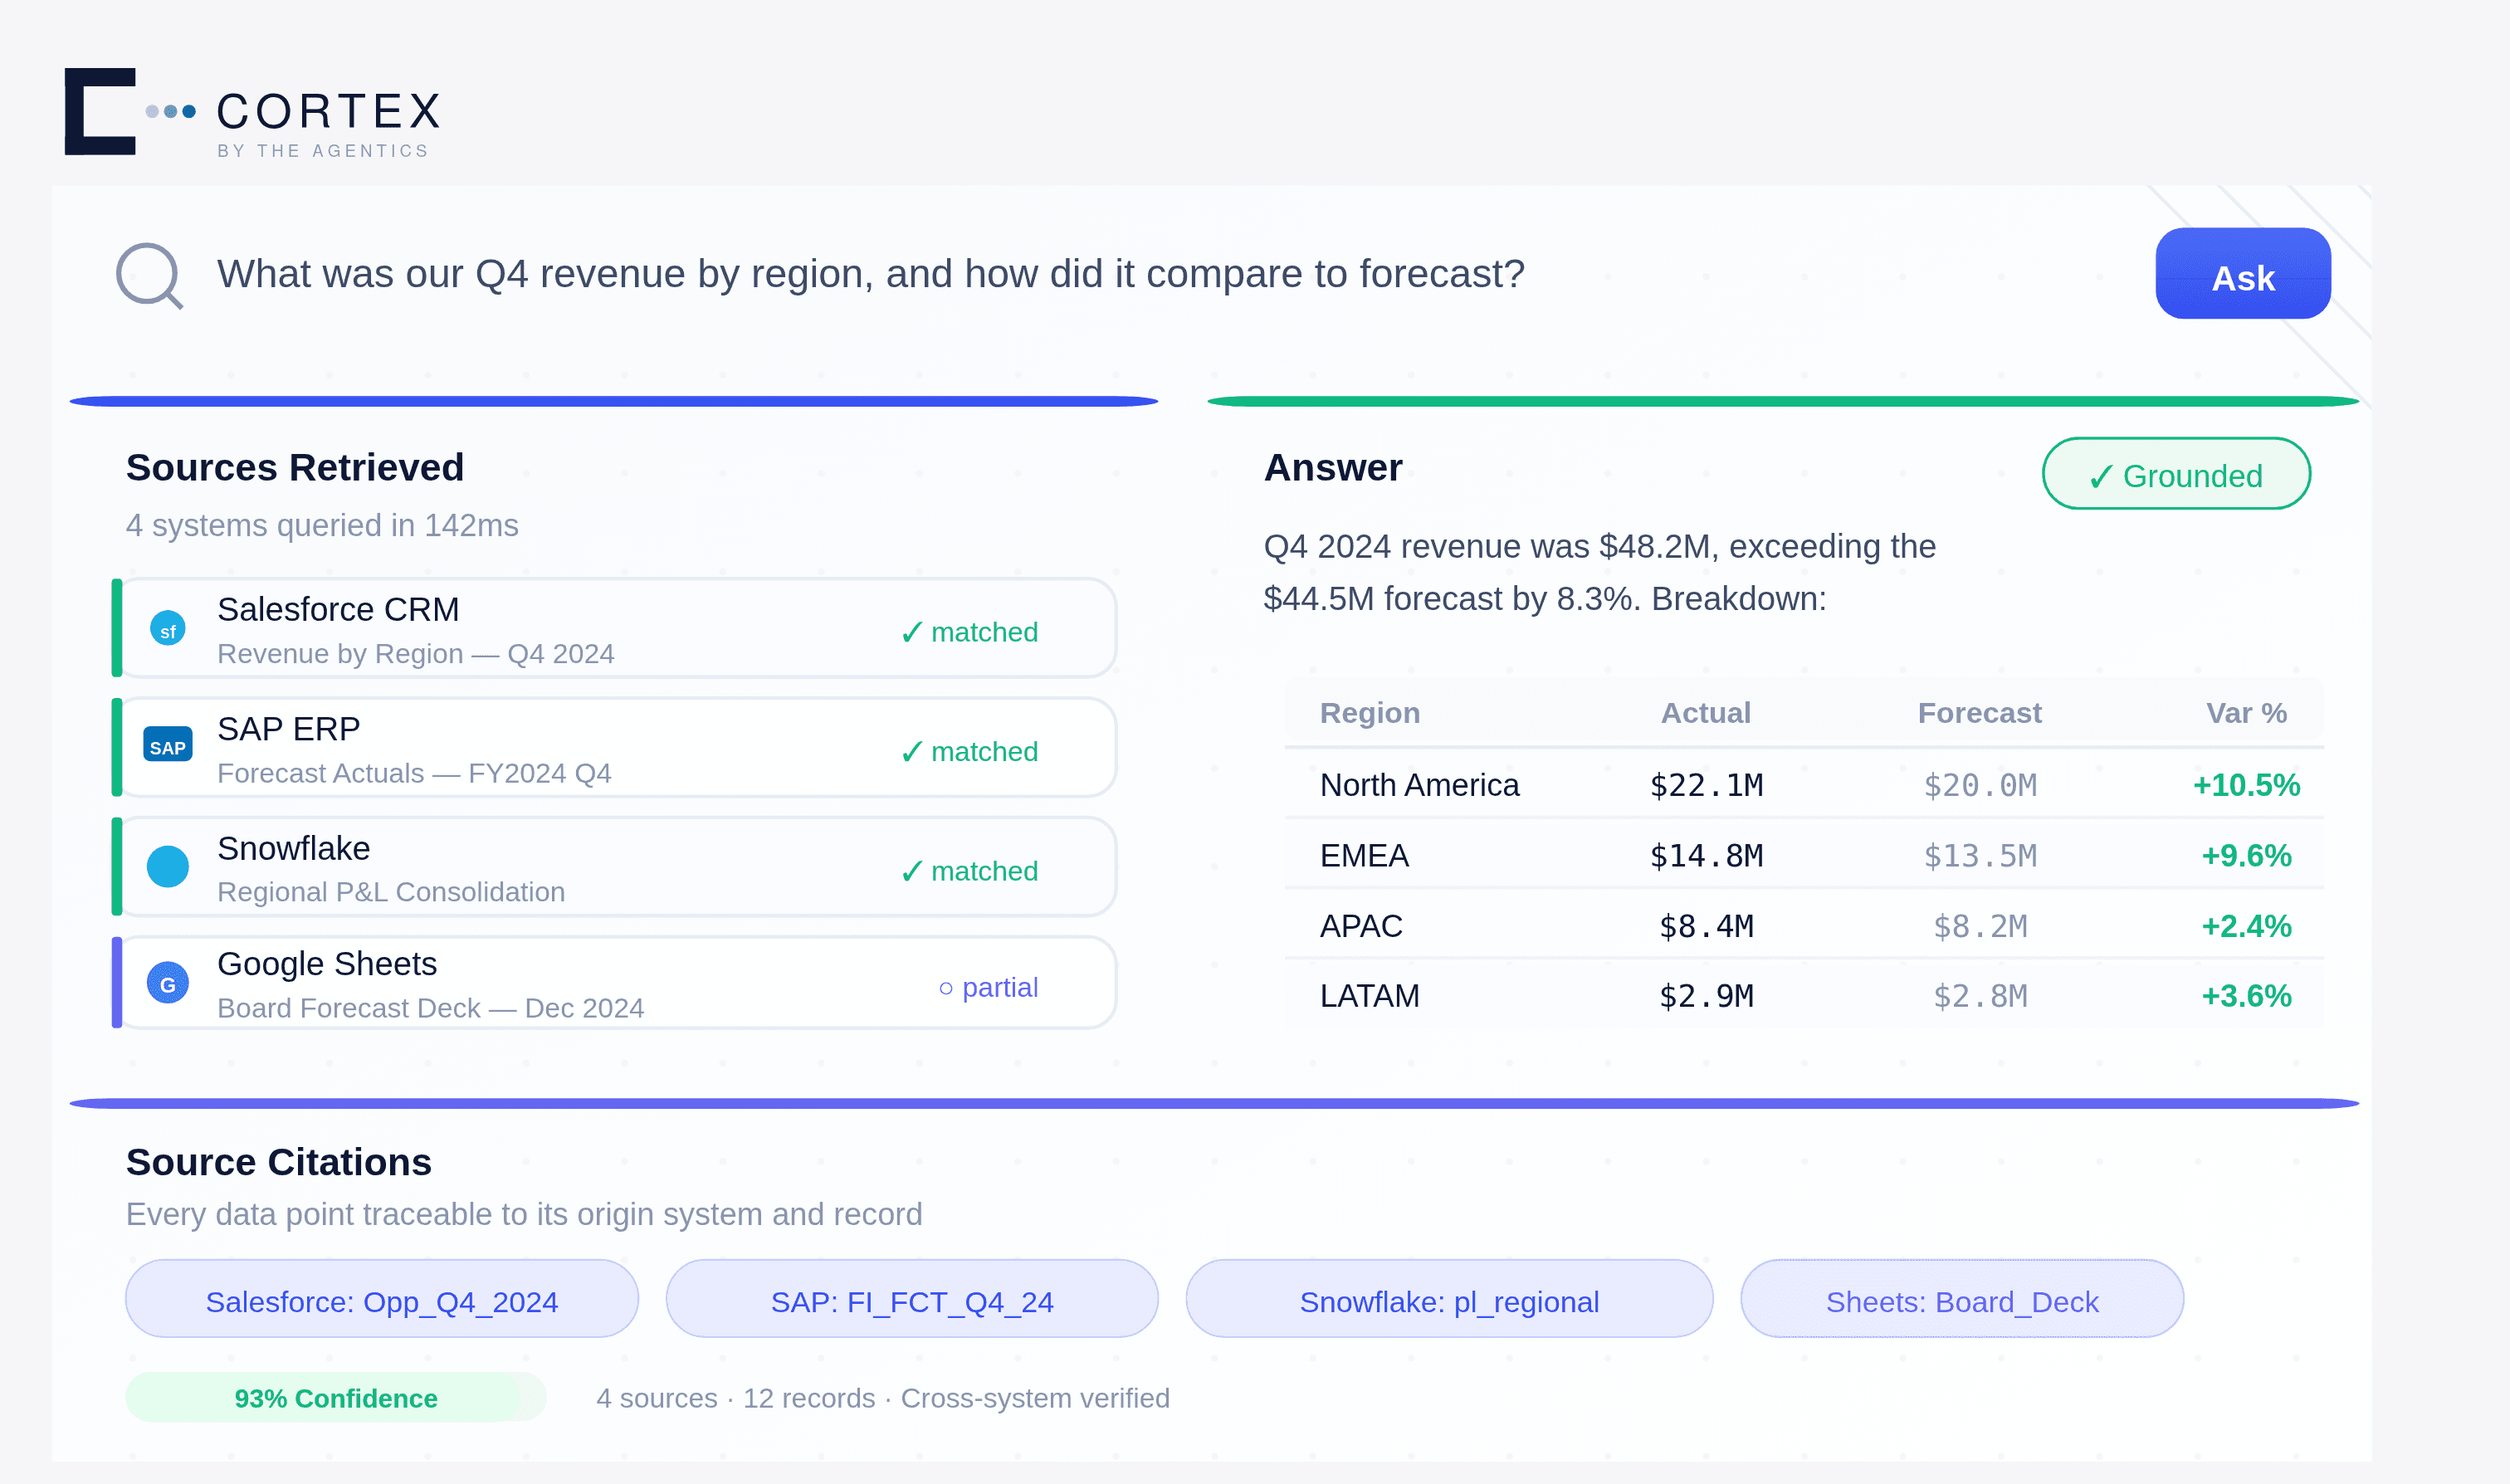Click the 93% Confidence indicator bar
Viewport: 2510px width, 1484px height.
pos(335,1397)
